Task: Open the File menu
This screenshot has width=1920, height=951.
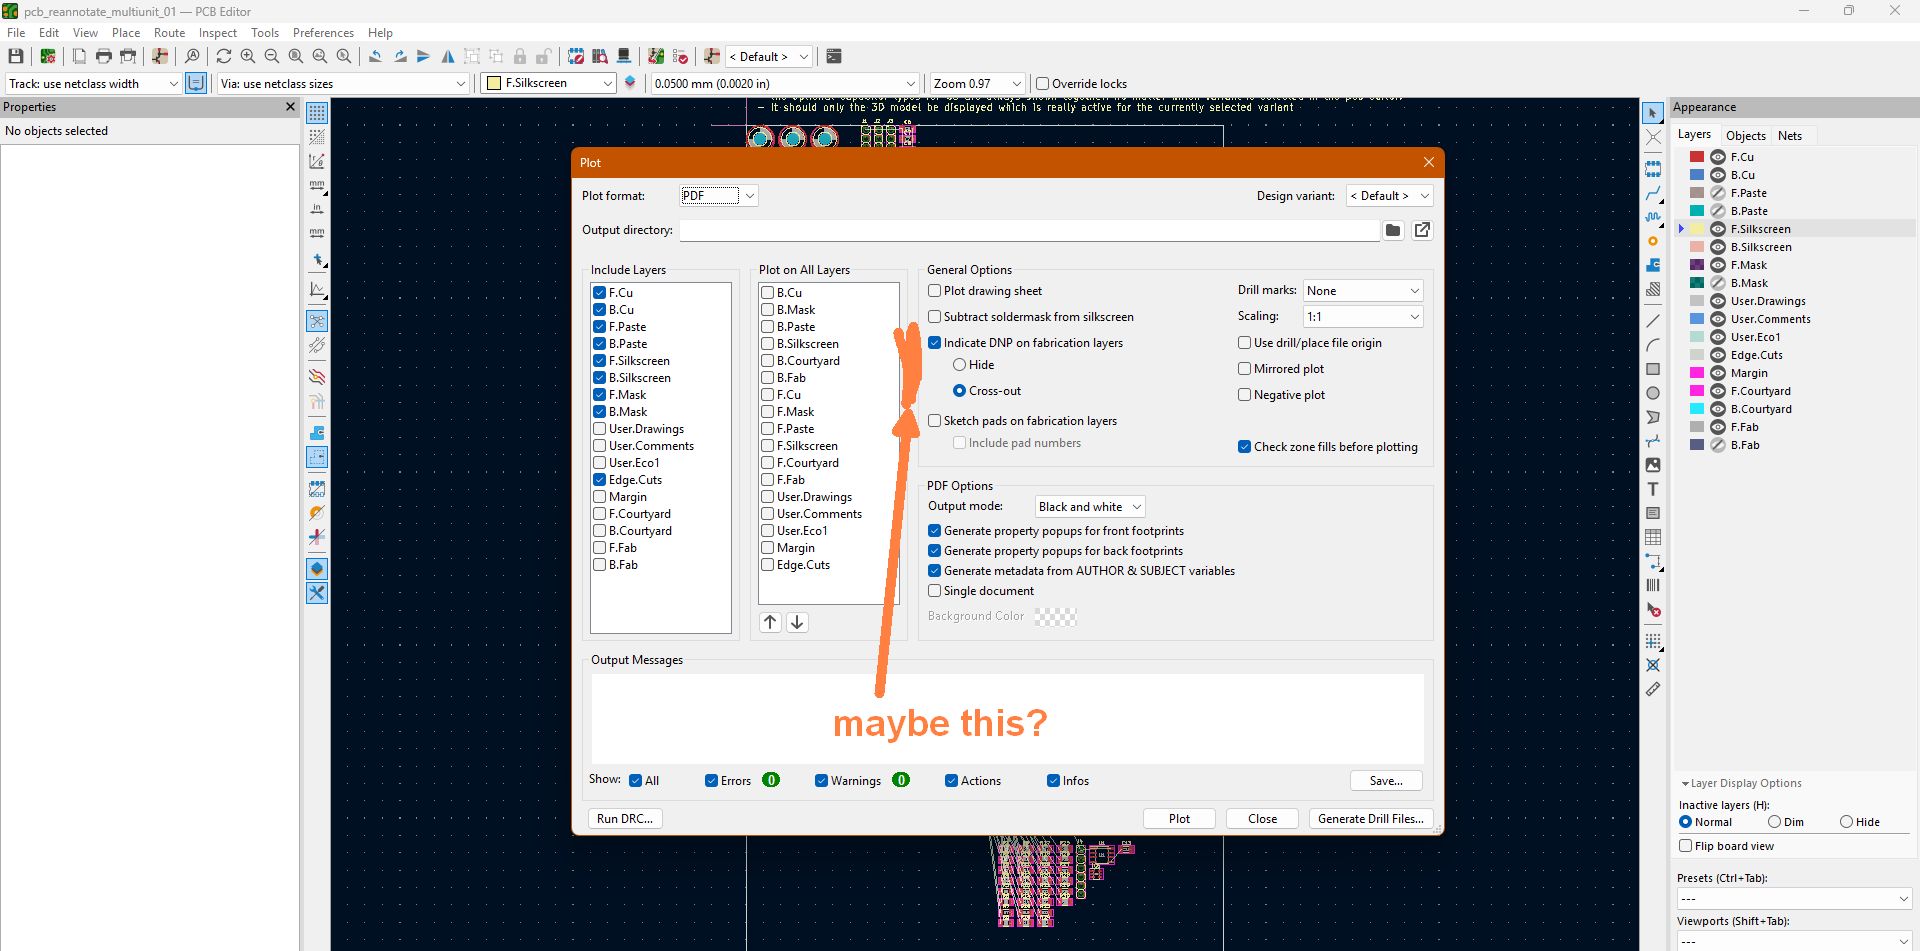Action: (16, 33)
